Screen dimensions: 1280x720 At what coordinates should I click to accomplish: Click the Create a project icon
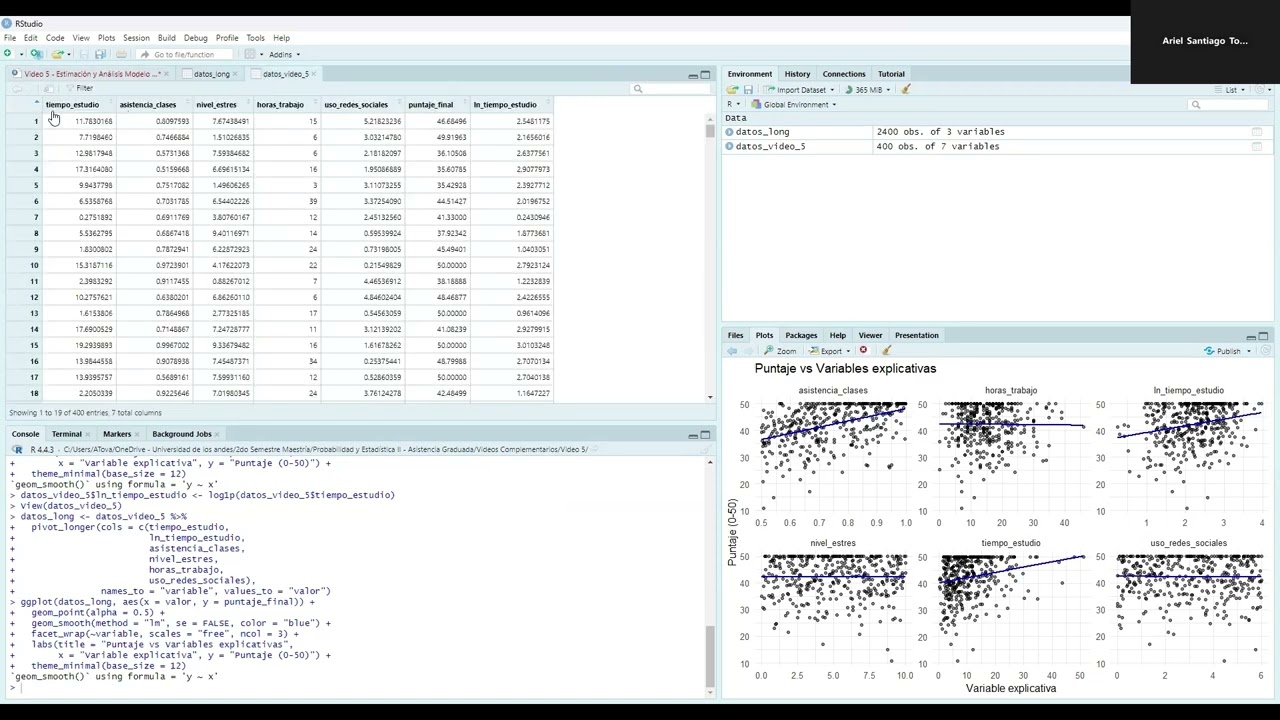click(37, 54)
